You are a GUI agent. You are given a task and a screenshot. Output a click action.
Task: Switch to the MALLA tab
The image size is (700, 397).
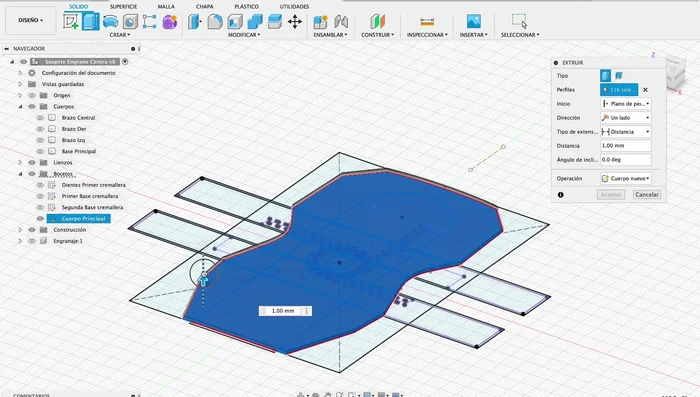point(166,6)
